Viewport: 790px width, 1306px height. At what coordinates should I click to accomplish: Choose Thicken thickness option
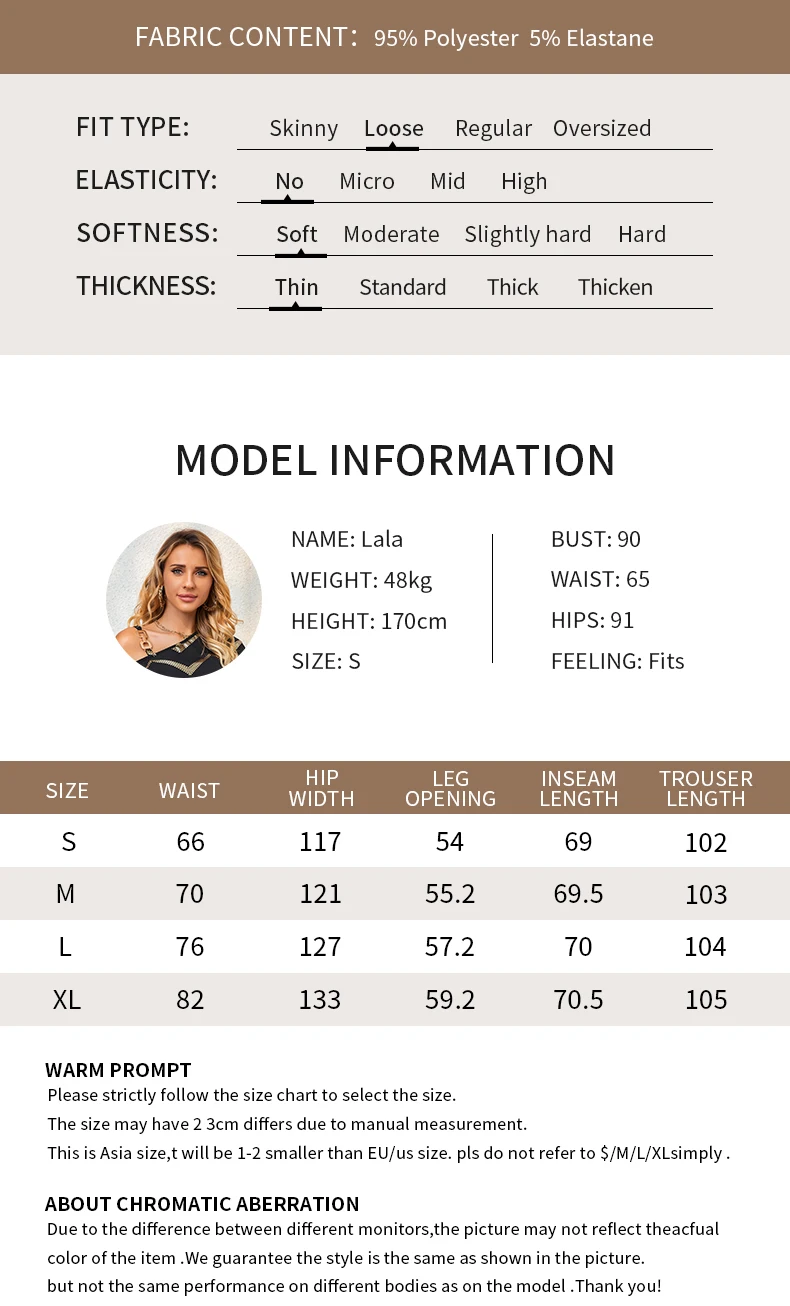615,288
